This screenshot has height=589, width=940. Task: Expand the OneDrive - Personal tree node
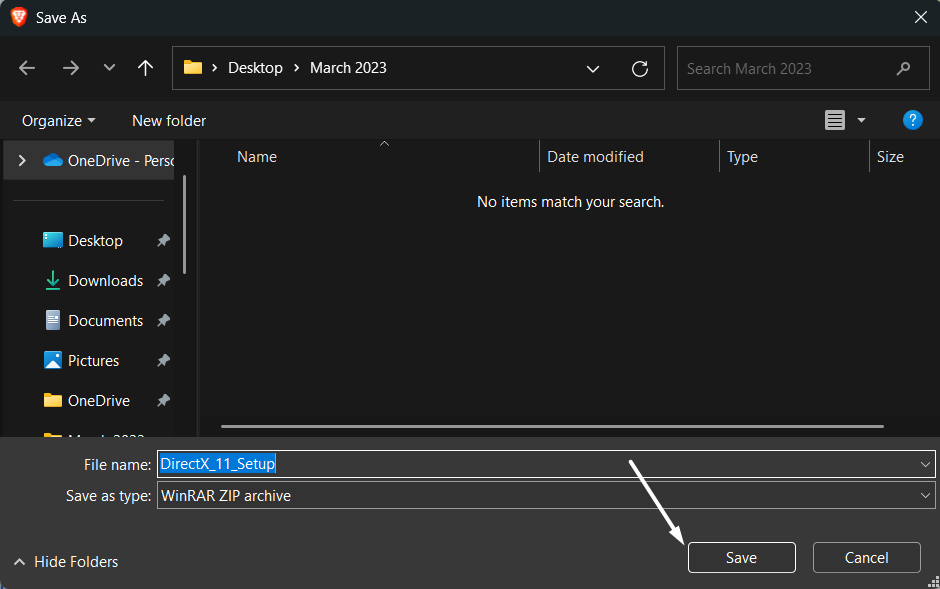tap(22, 160)
